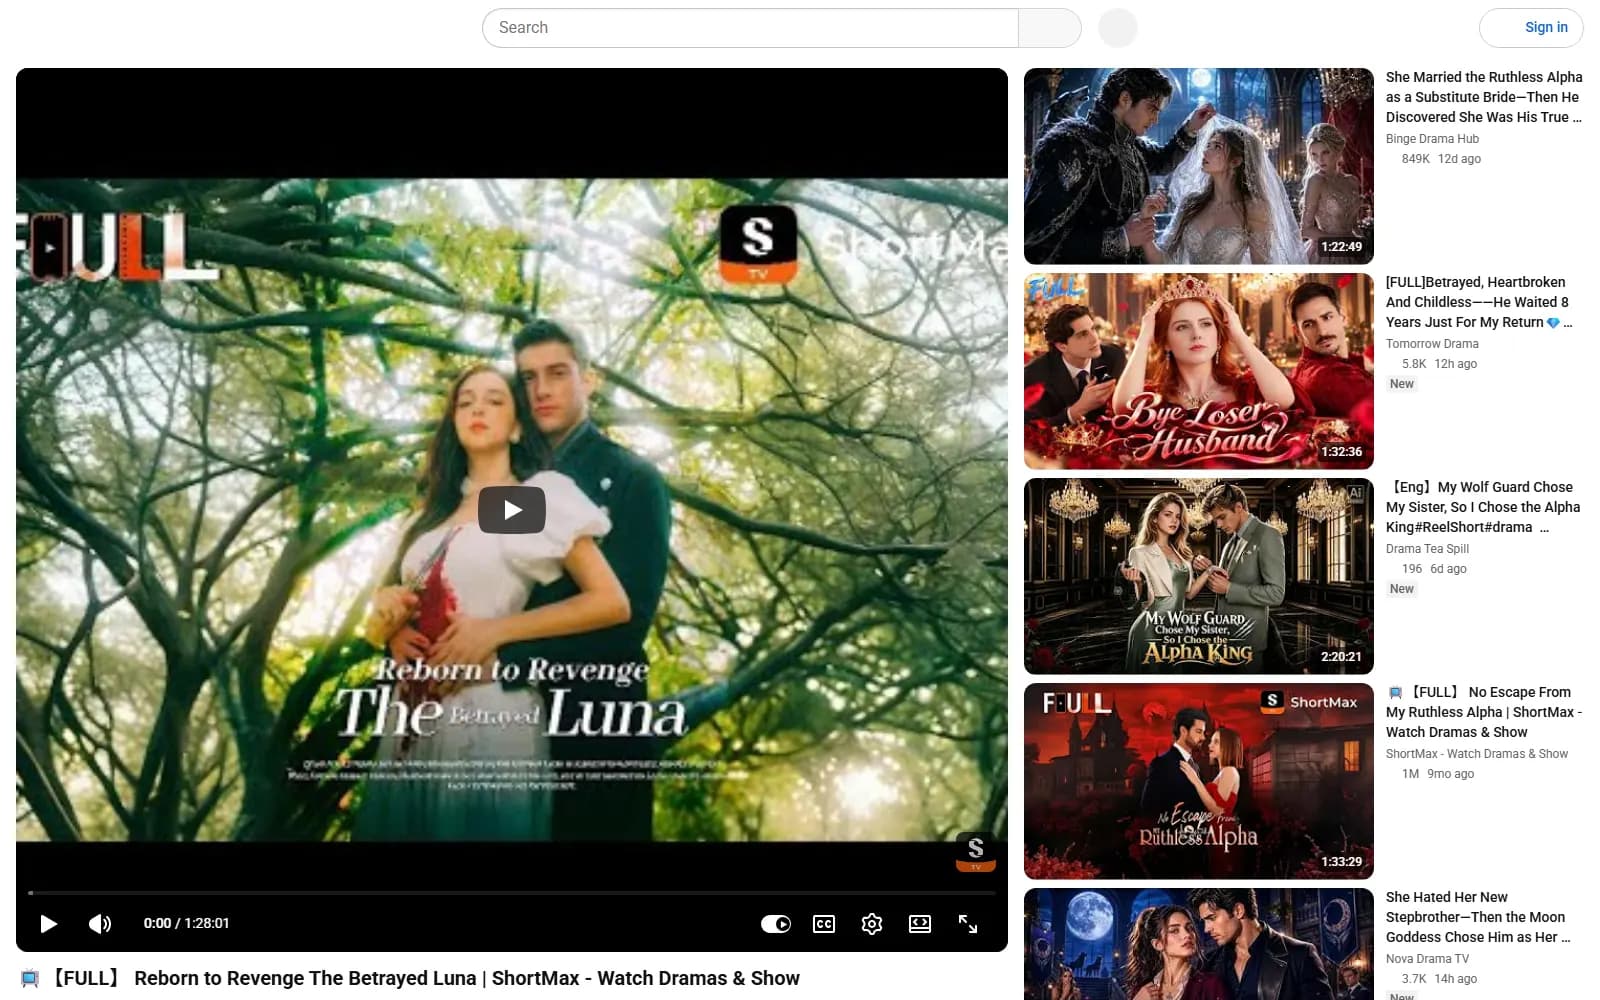Viewport: 1600px width, 1000px height.
Task: Click '1M 9mo ago' video stats
Action: pyautogui.click(x=1438, y=774)
